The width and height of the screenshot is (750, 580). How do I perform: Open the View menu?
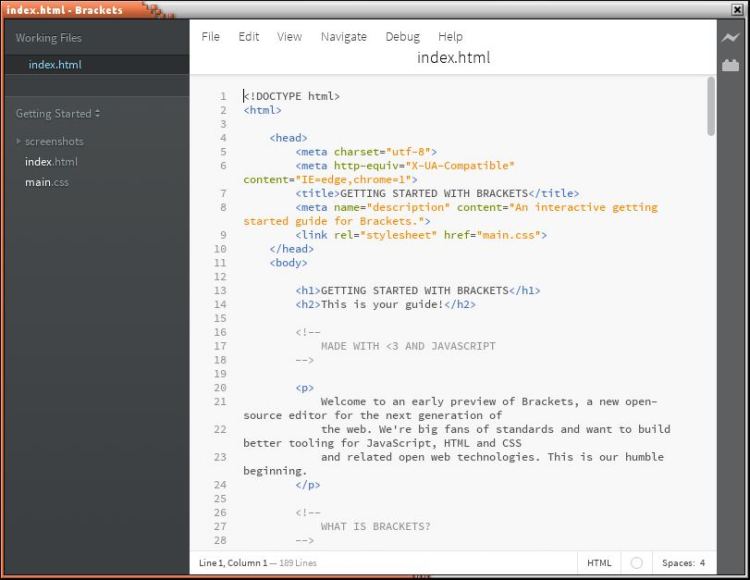point(289,37)
